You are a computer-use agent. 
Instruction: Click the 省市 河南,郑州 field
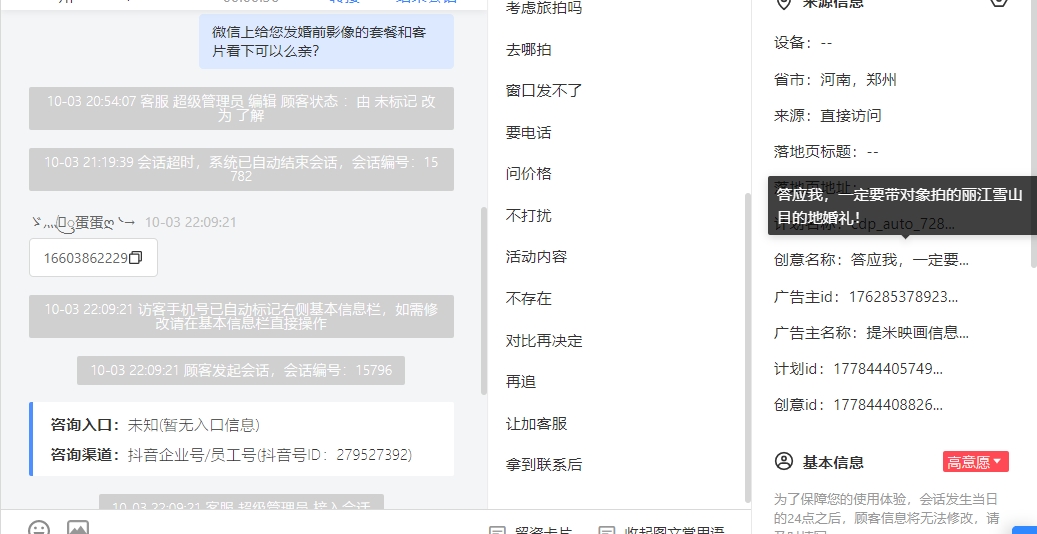tap(835, 80)
